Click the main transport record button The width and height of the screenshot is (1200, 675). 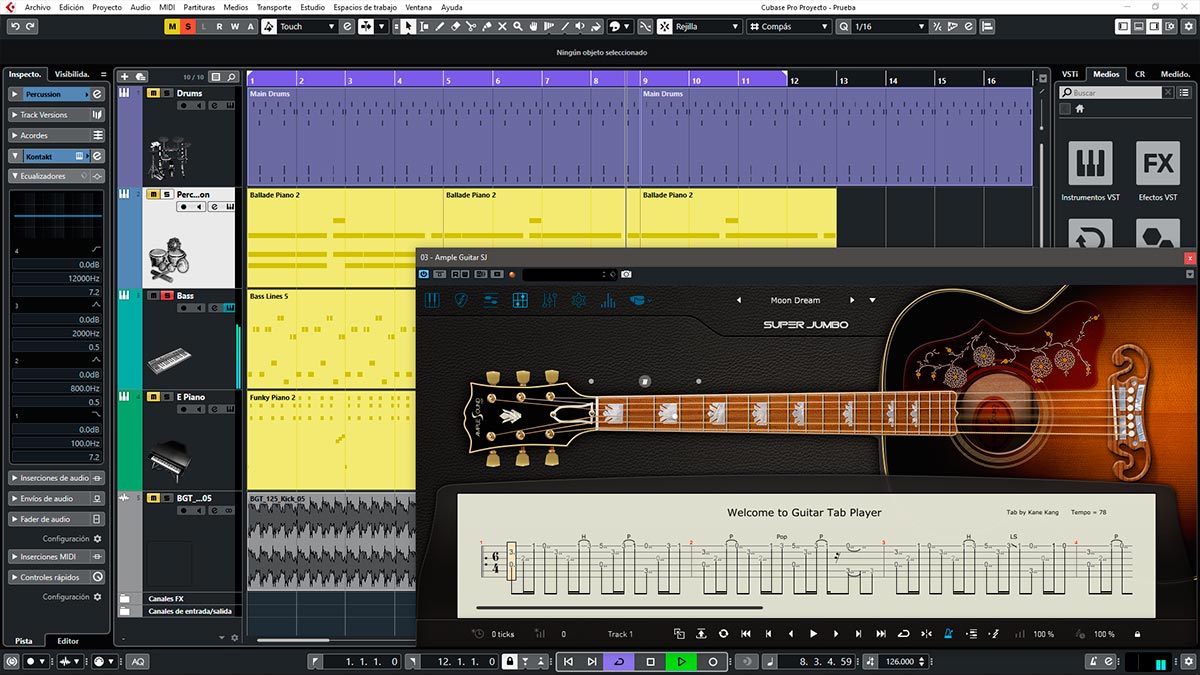click(713, 661)
